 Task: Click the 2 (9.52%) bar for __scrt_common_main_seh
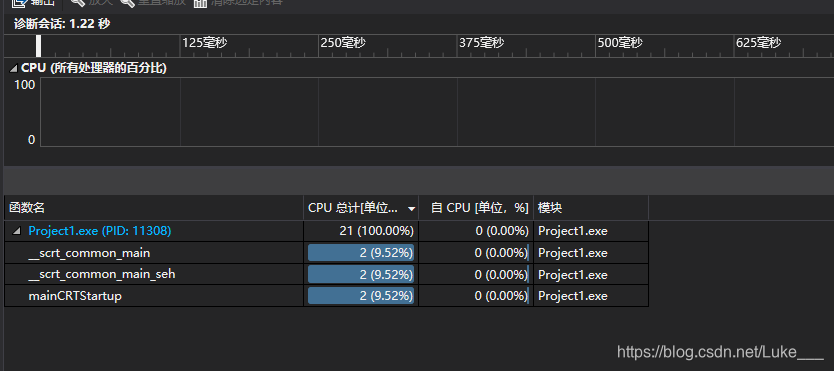click(361, 274)
